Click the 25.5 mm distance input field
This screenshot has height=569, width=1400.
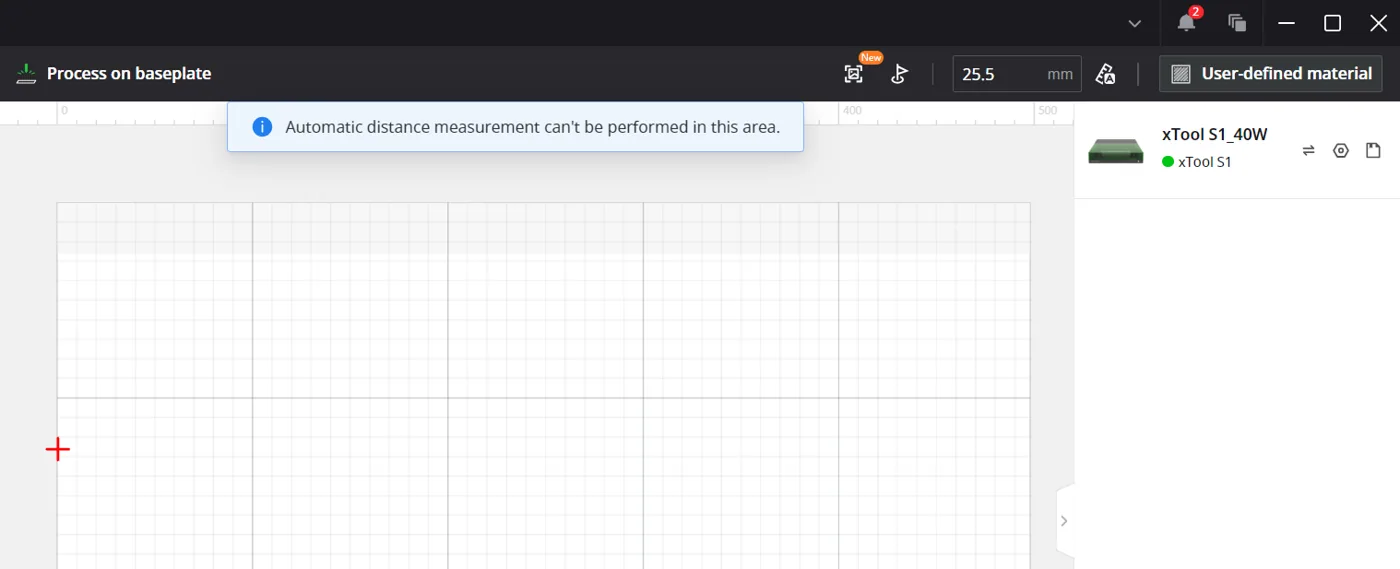1017,74
